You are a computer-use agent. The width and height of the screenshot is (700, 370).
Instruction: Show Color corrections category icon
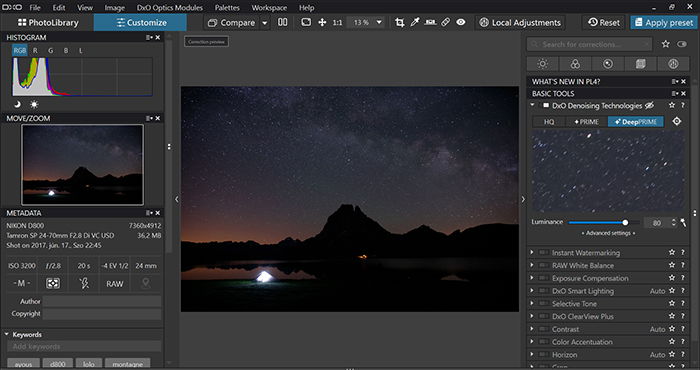(575, 64)
